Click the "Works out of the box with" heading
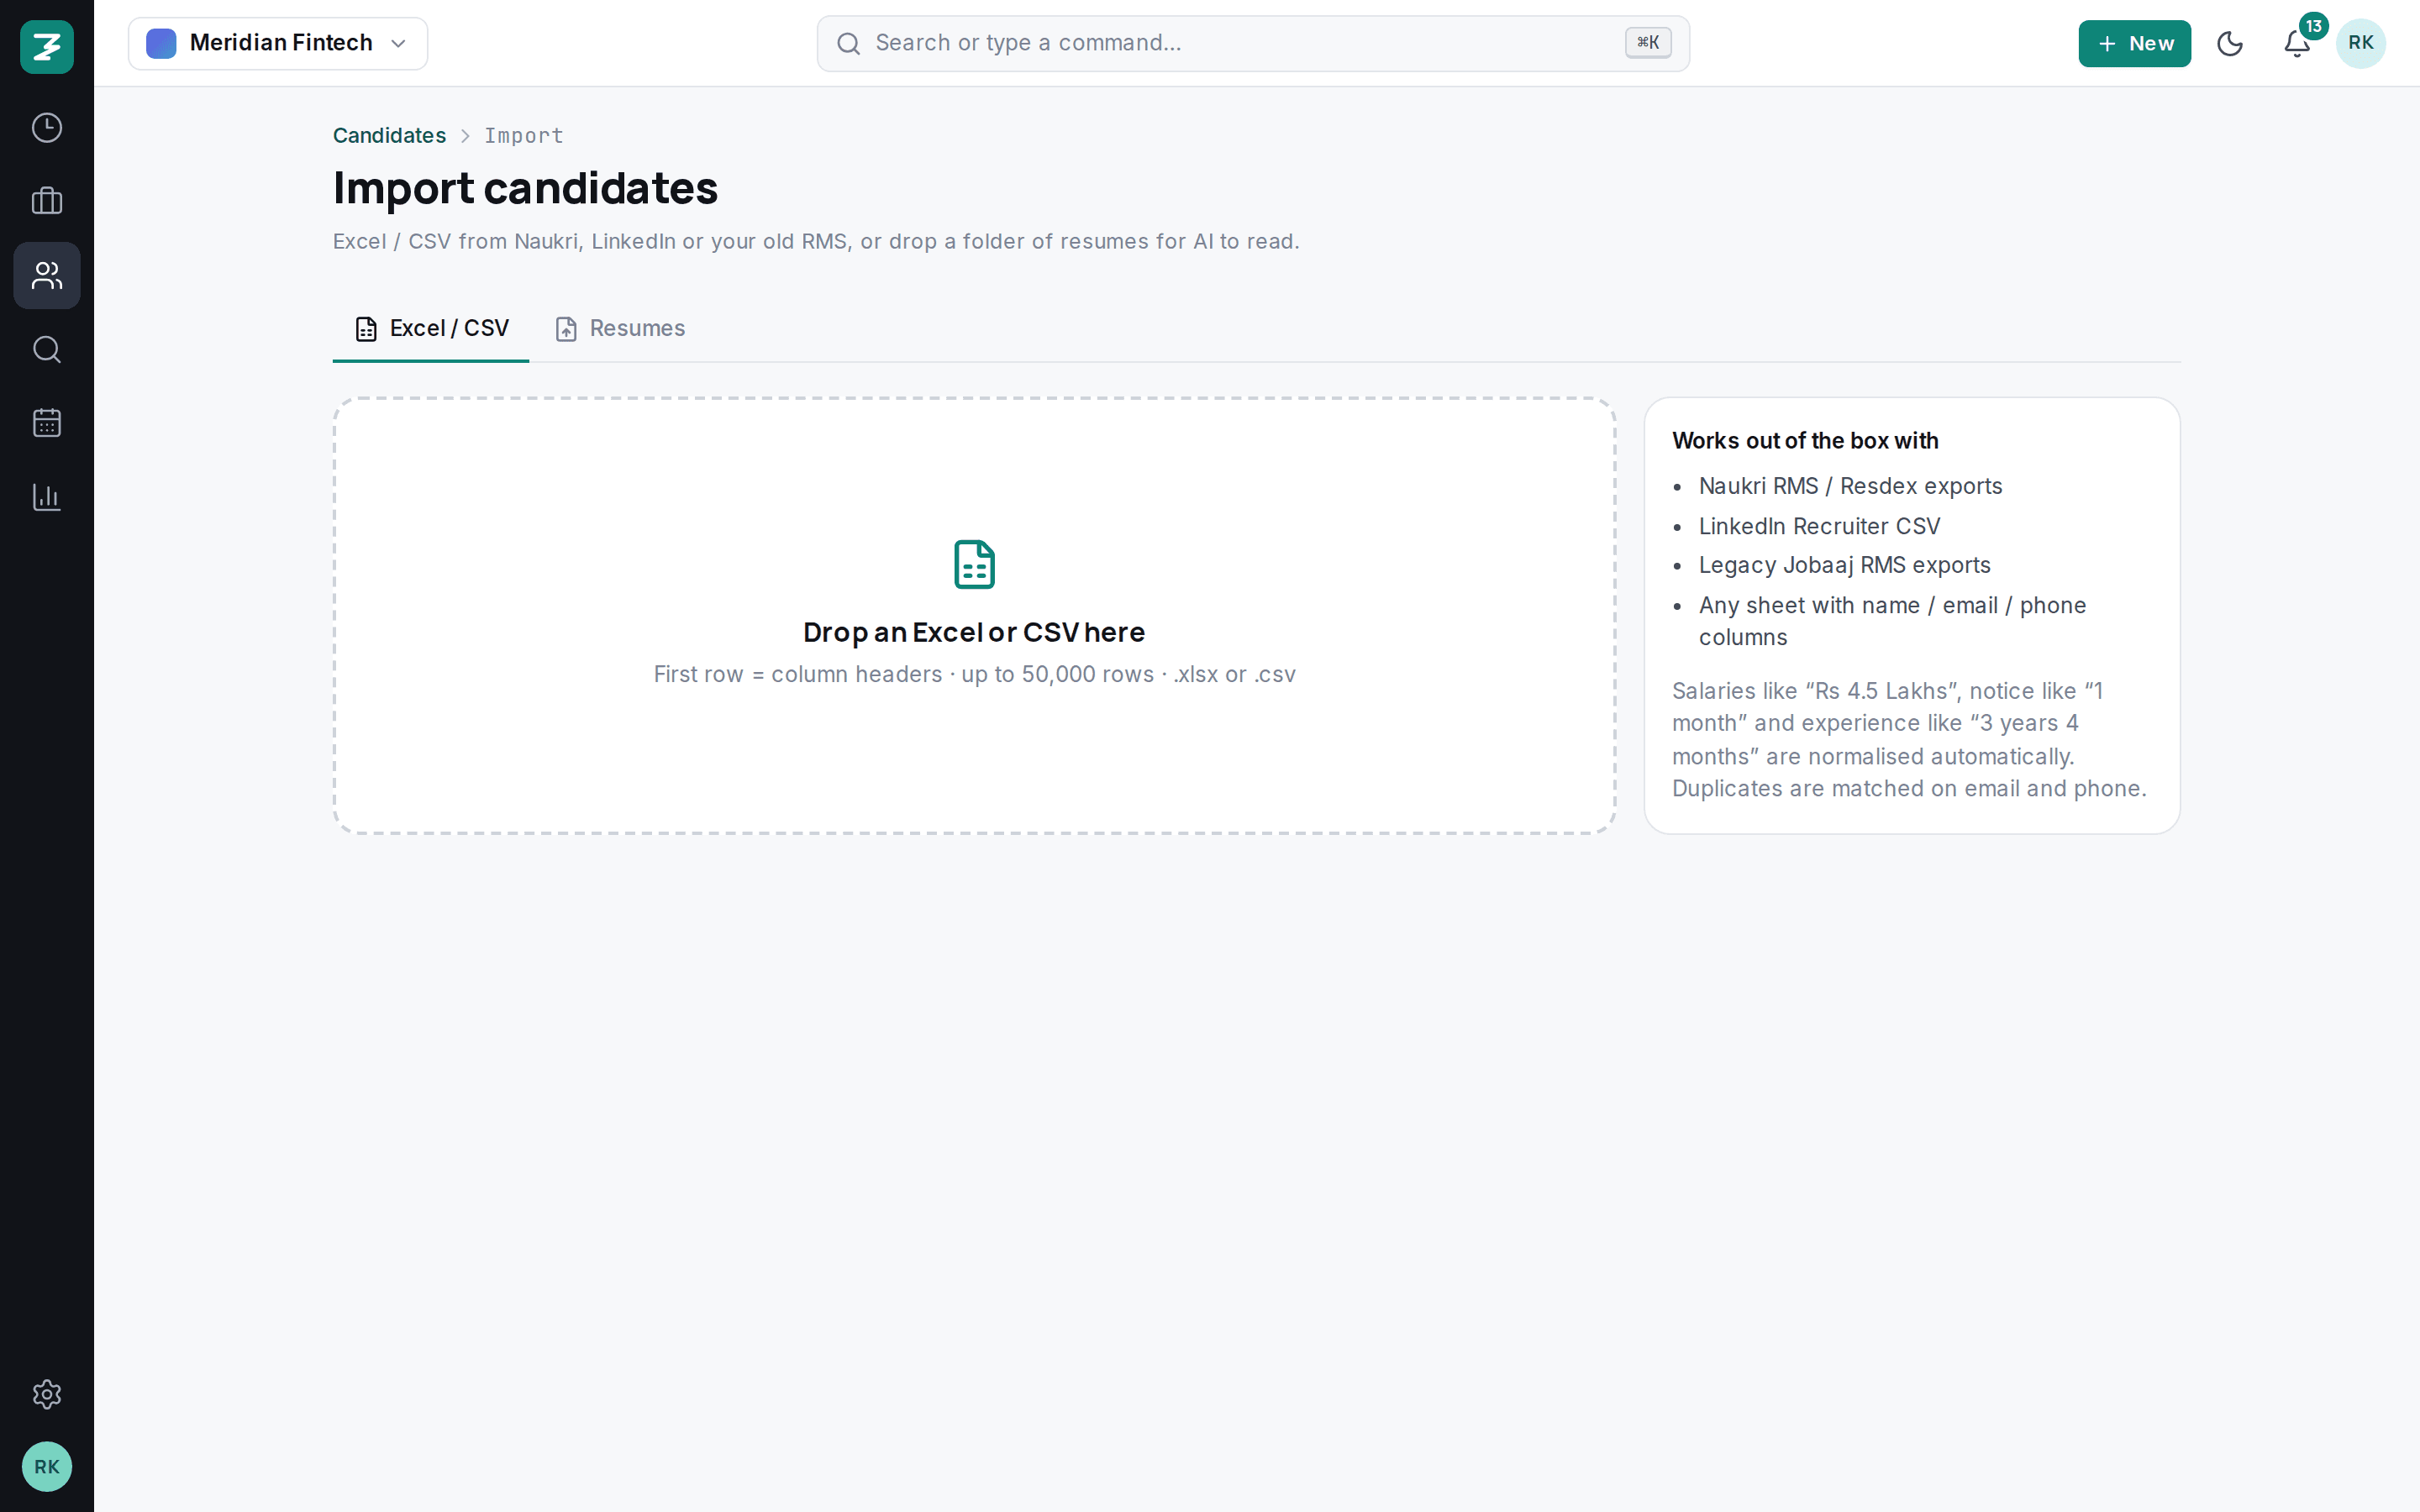Image resolution: width=2420 pixels, height=1512 pixels. click(1805, 441)
